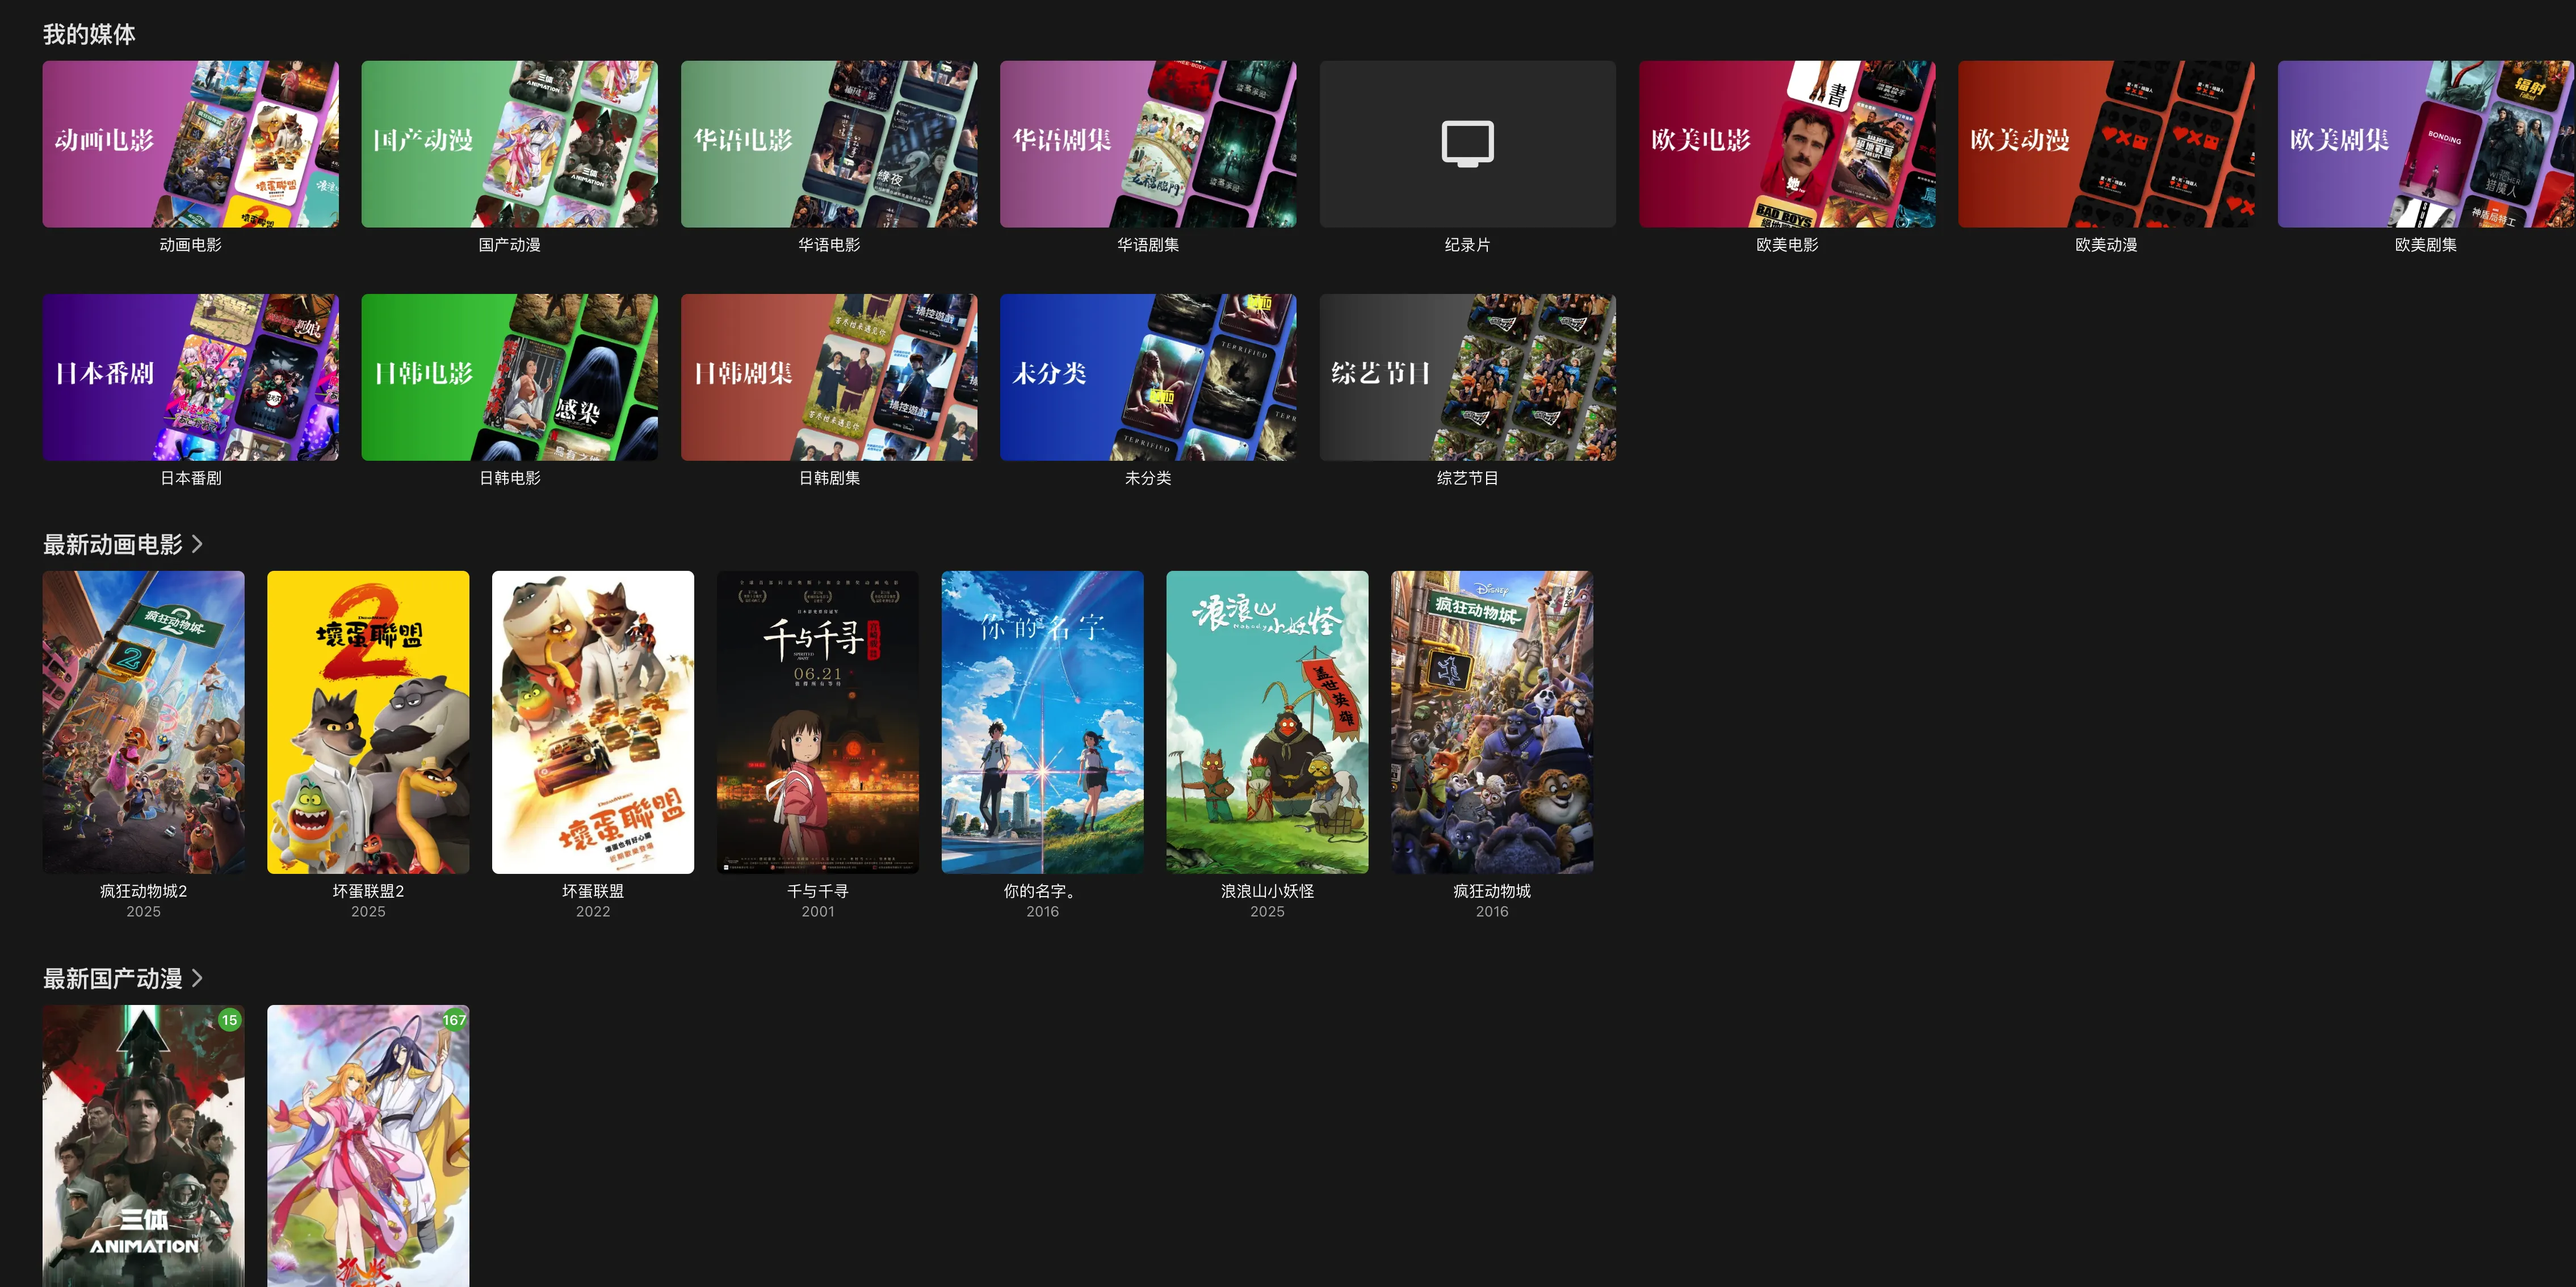This screenshot has height=1287, width=2576.
Task: Open the 综艺节目 library card
Action: pos(1467,377)
